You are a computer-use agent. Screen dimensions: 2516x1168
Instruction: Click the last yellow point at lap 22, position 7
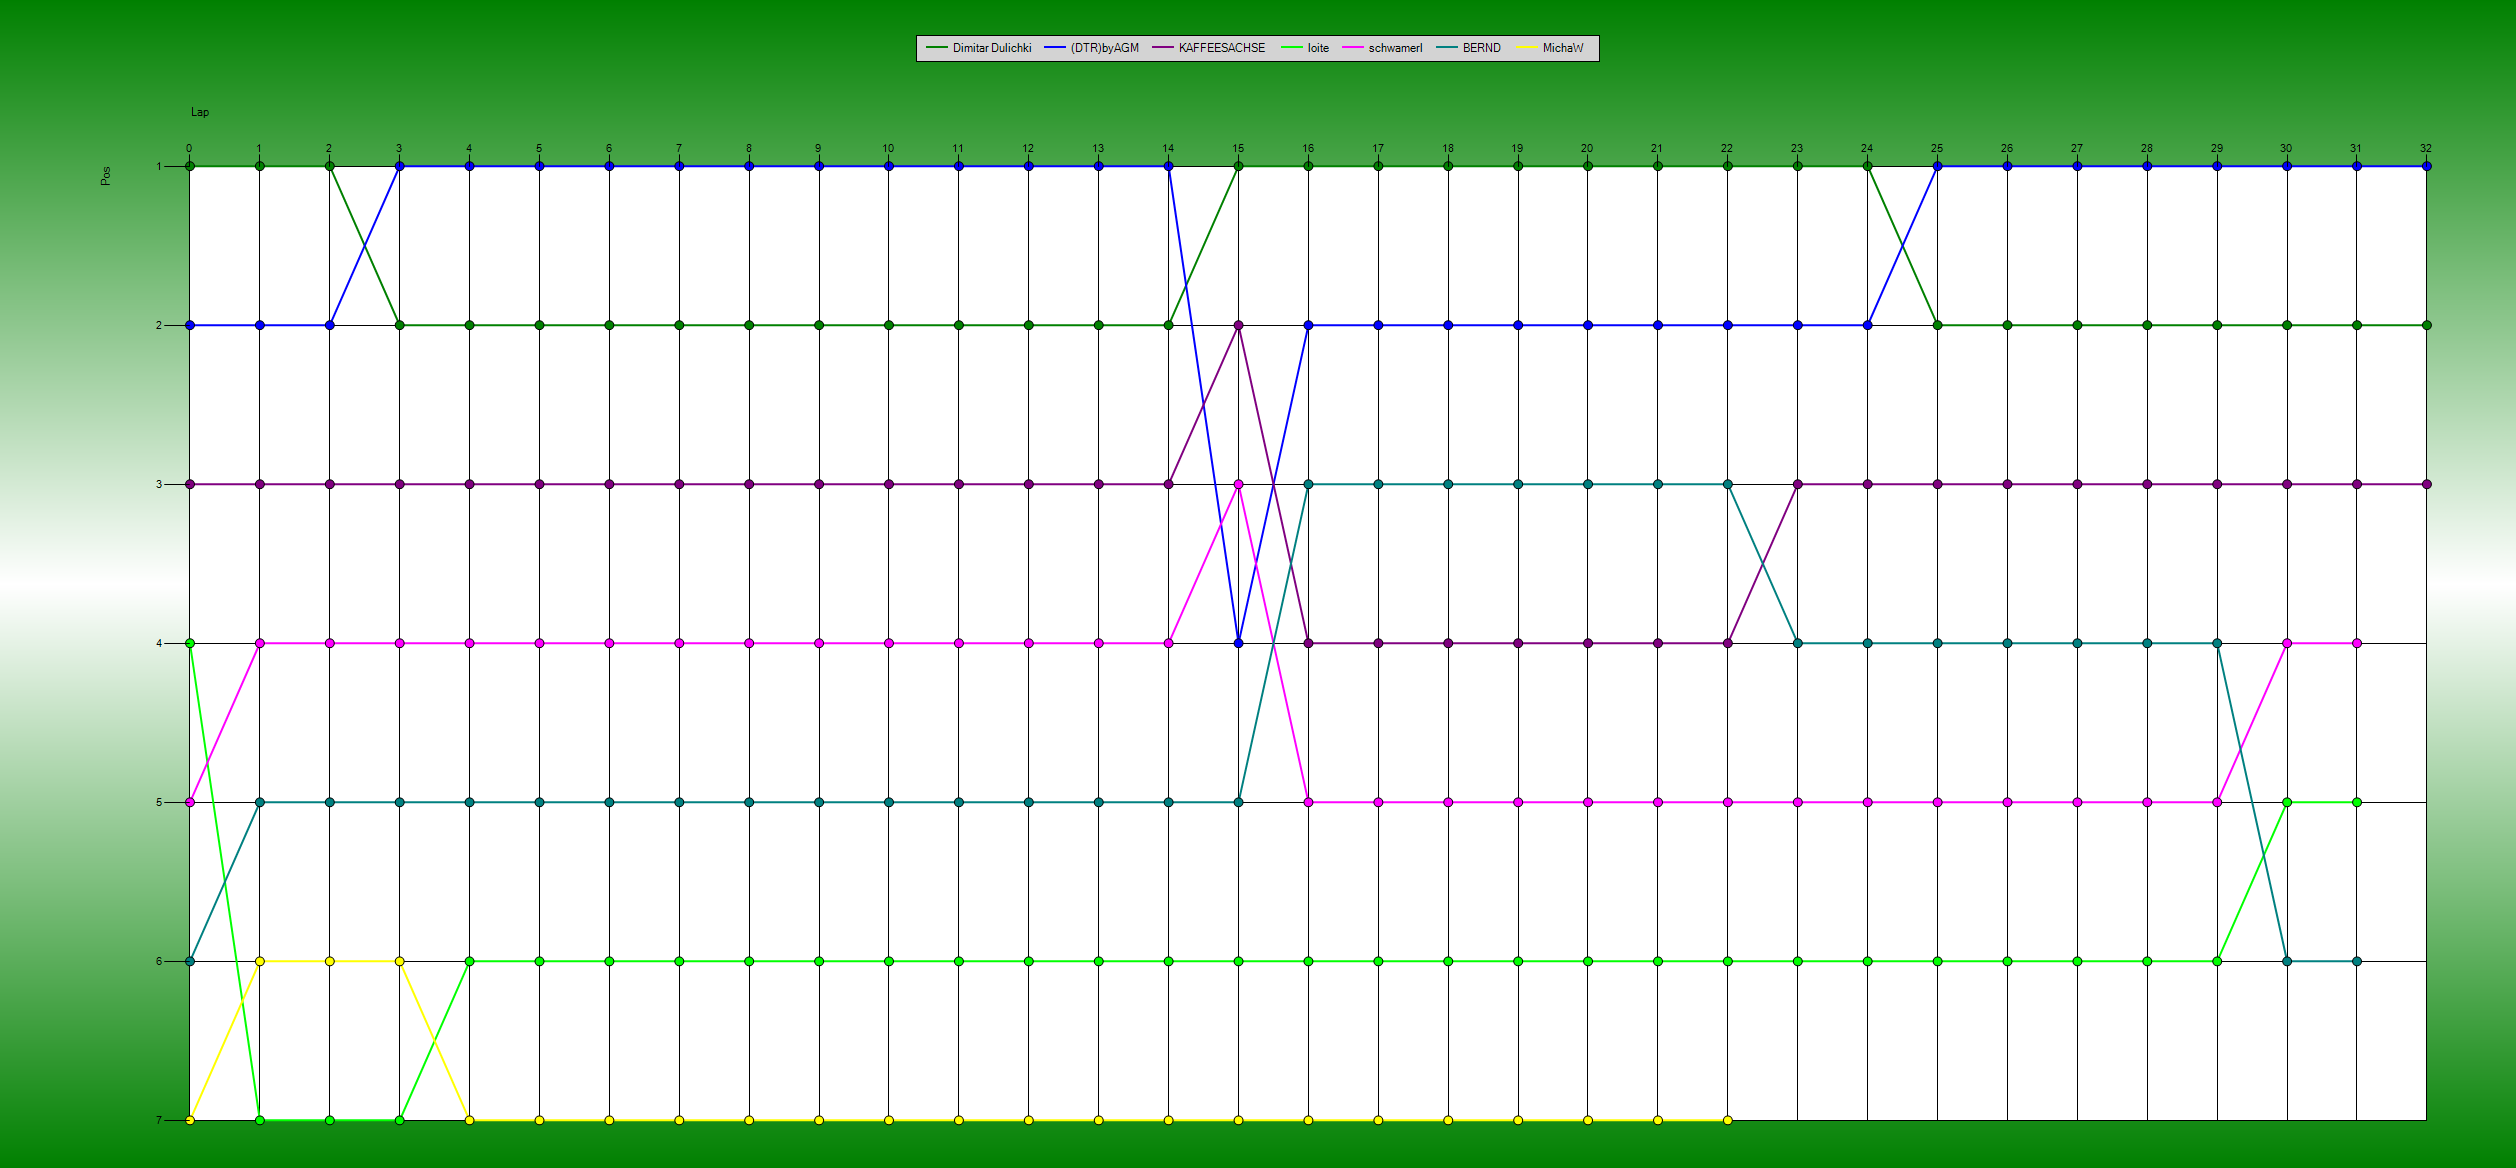[1727, 1120]
